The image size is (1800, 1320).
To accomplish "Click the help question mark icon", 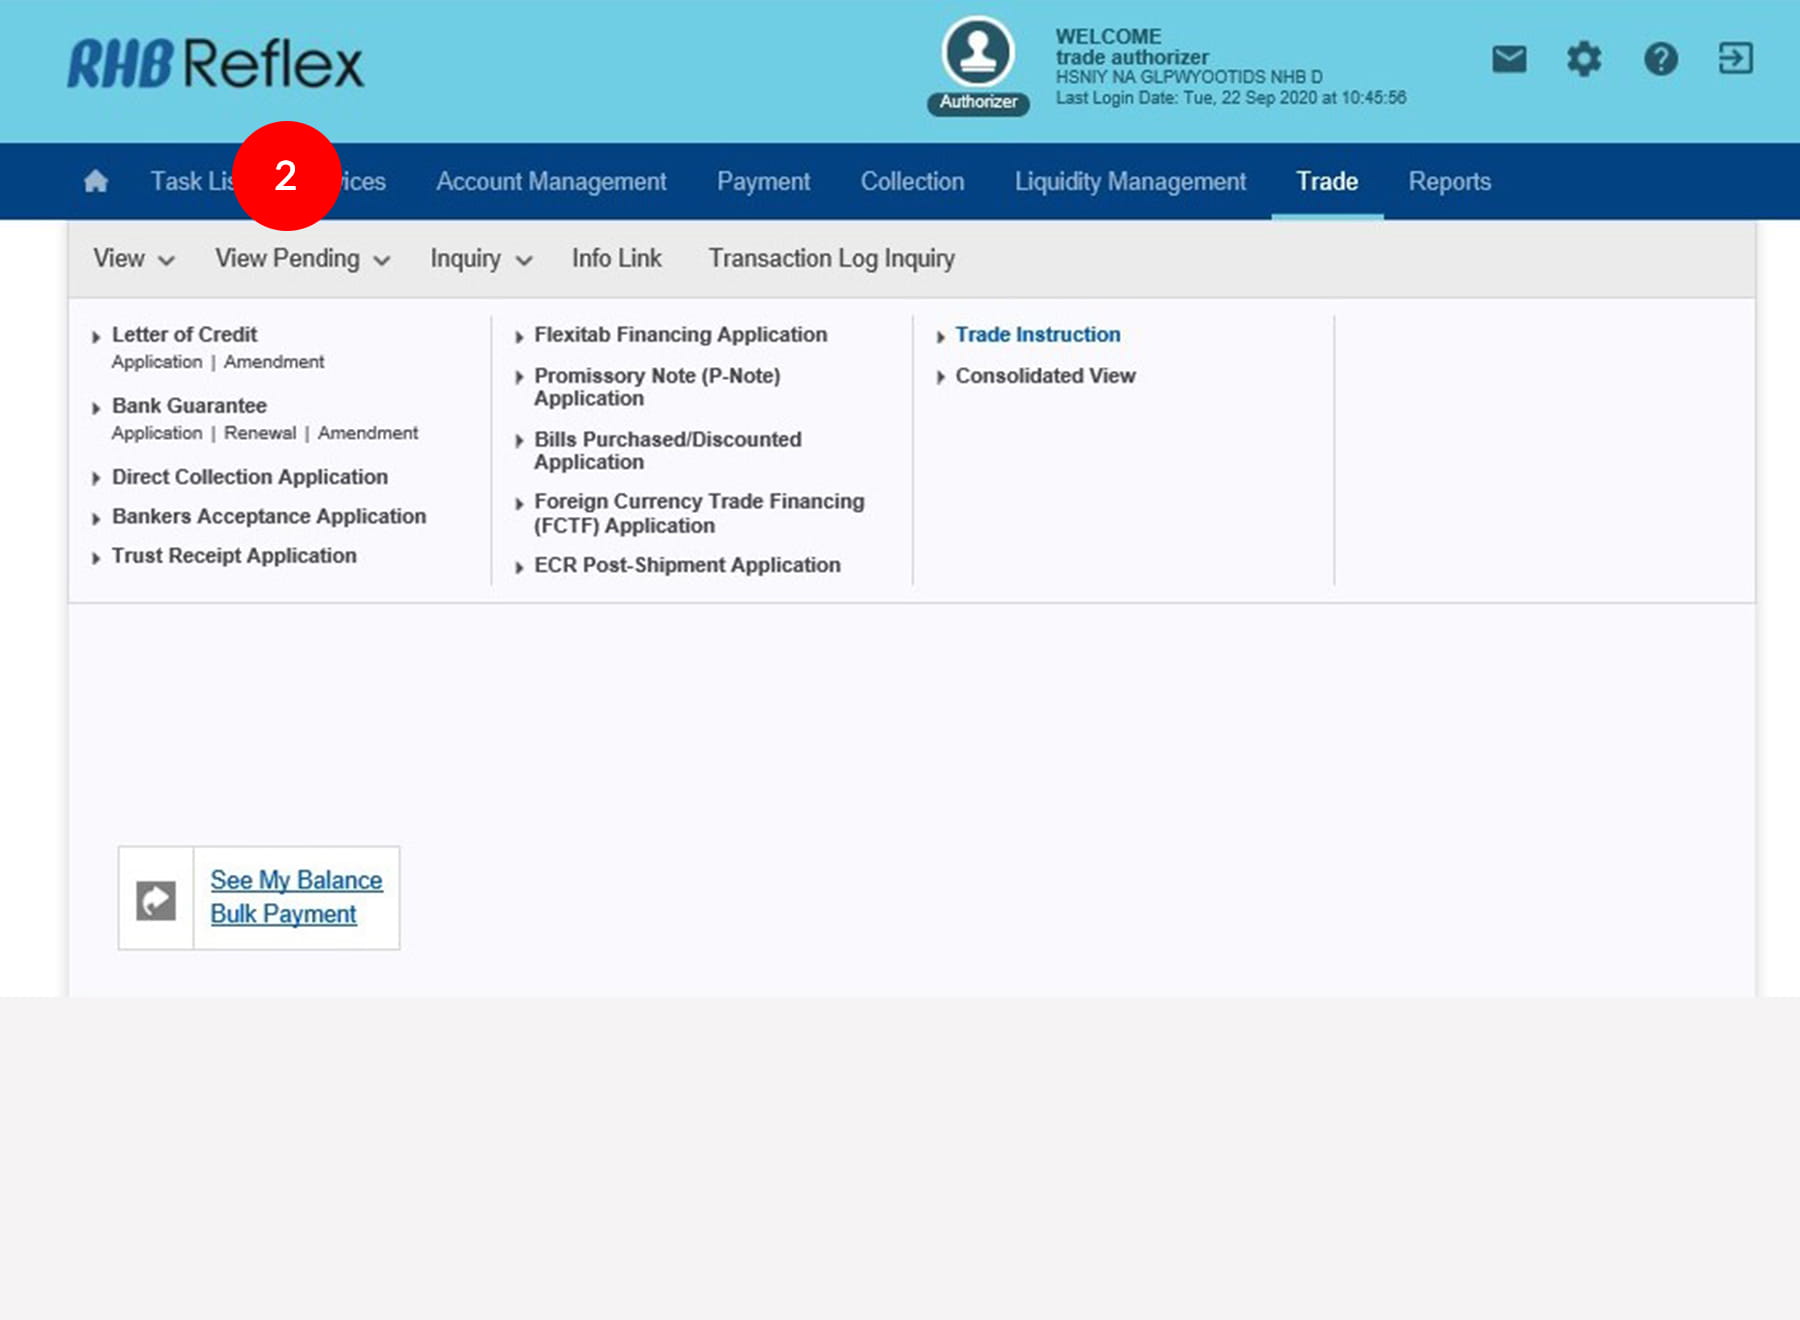I will (x=1660, y=59).
